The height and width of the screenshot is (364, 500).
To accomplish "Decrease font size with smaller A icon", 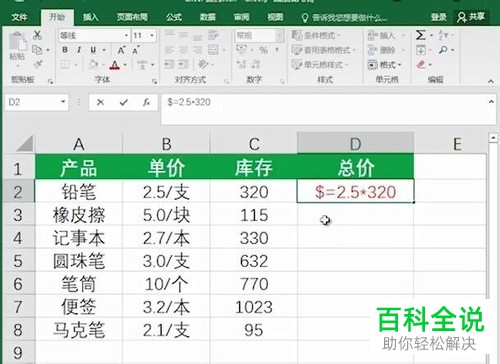I will click(135, 51).
